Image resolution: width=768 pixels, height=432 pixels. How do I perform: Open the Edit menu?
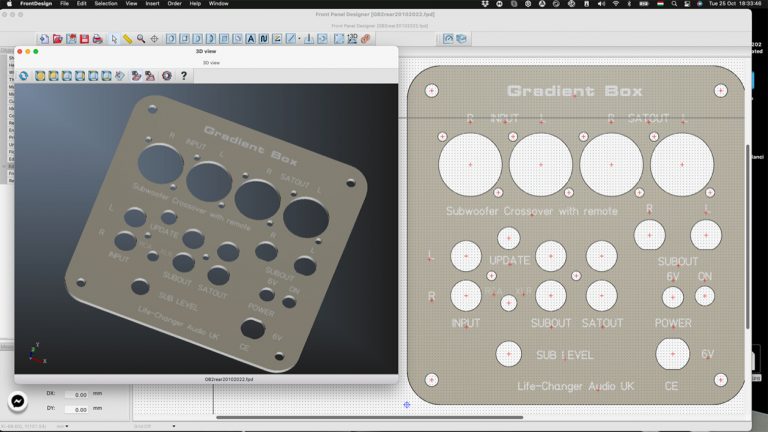pos(81,3)
